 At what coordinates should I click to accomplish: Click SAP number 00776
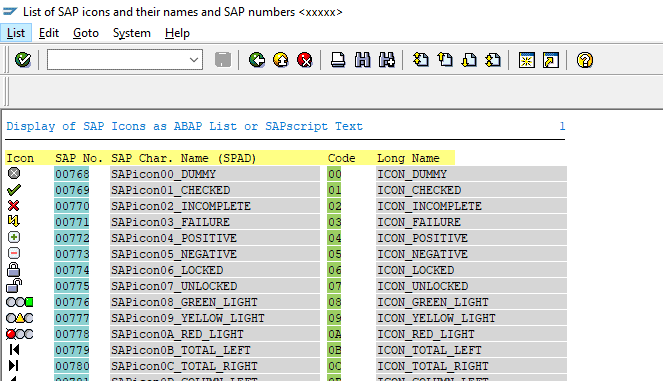point(72,302)
